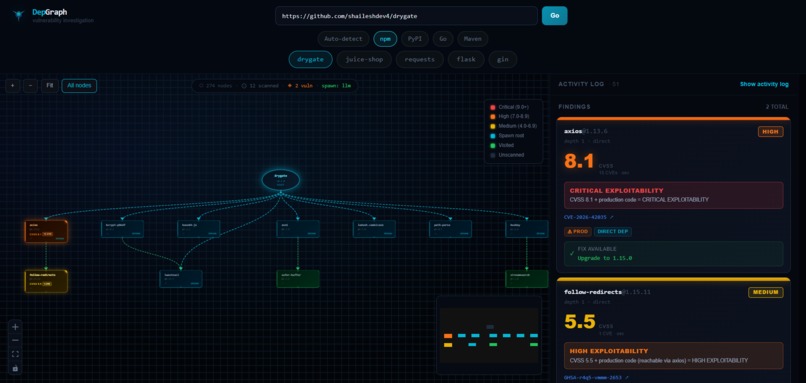The height and width of the screenshot is (383, 806).
Task: Click the DIRECT DEP tag
Action: pyautogui.click(x=613, y=232)
